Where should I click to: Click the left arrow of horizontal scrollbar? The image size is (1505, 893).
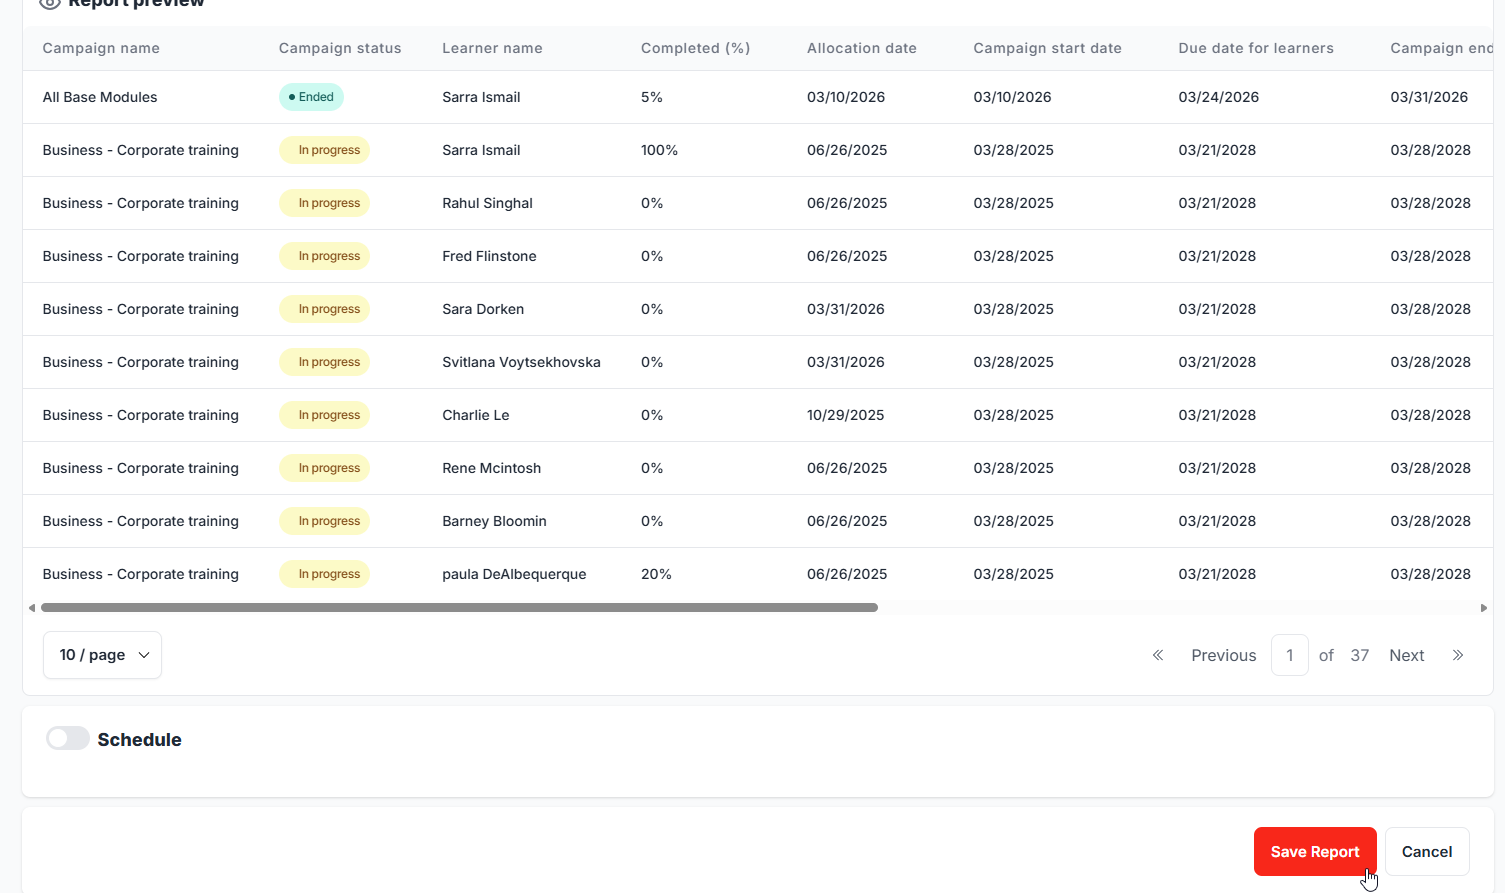tap(32, 608)
